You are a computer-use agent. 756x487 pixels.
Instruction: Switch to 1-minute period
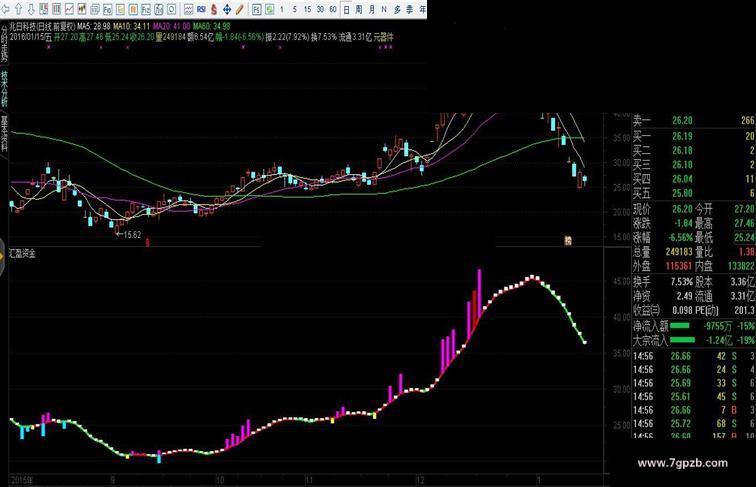[x=282, y=9]
